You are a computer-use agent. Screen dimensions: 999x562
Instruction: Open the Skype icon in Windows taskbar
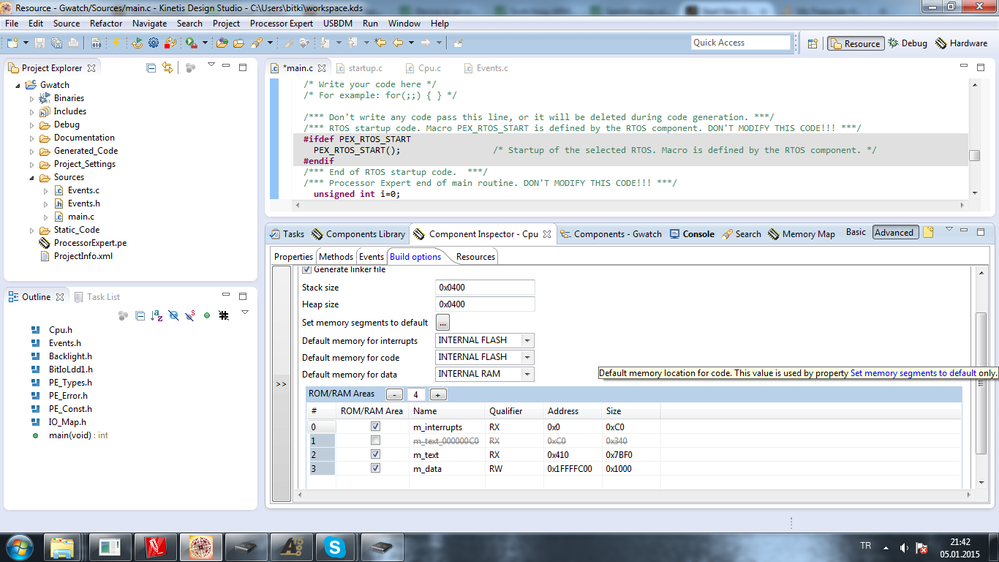[x=334, y=546]
